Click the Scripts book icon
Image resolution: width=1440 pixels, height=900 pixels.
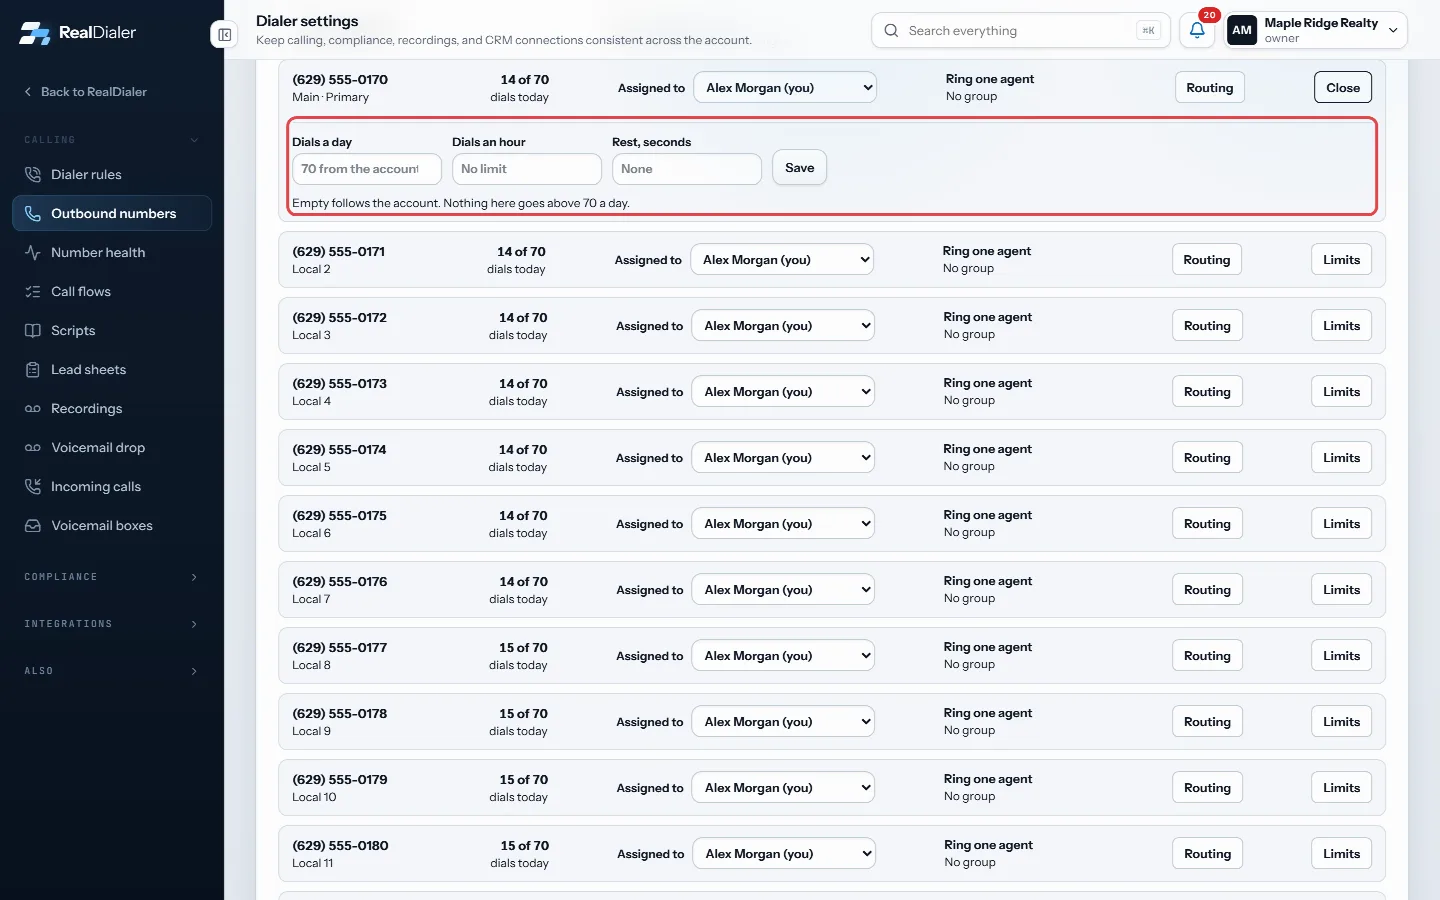click(x=33, y=330)
